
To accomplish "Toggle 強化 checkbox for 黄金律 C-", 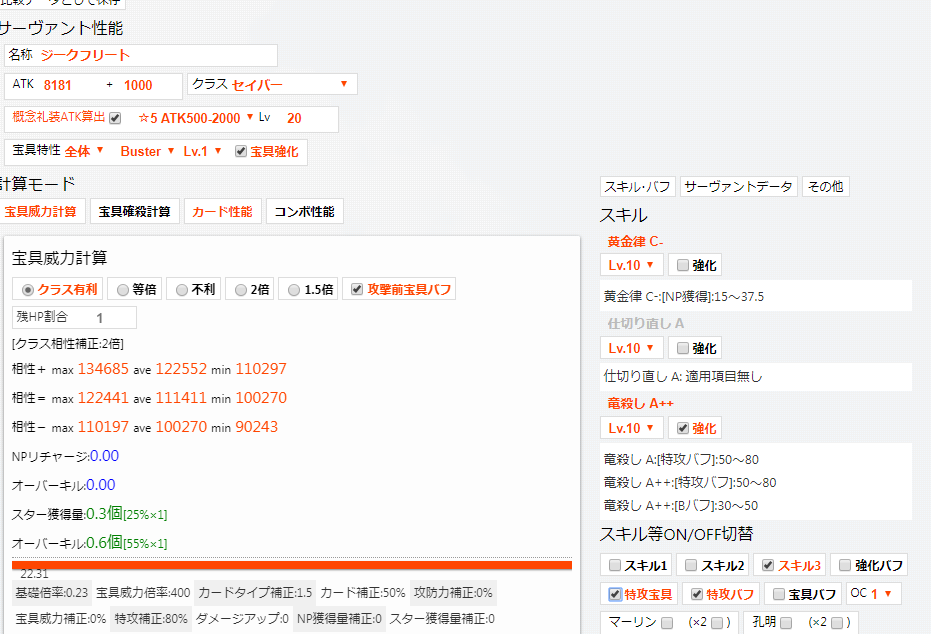I will point(683,265).
